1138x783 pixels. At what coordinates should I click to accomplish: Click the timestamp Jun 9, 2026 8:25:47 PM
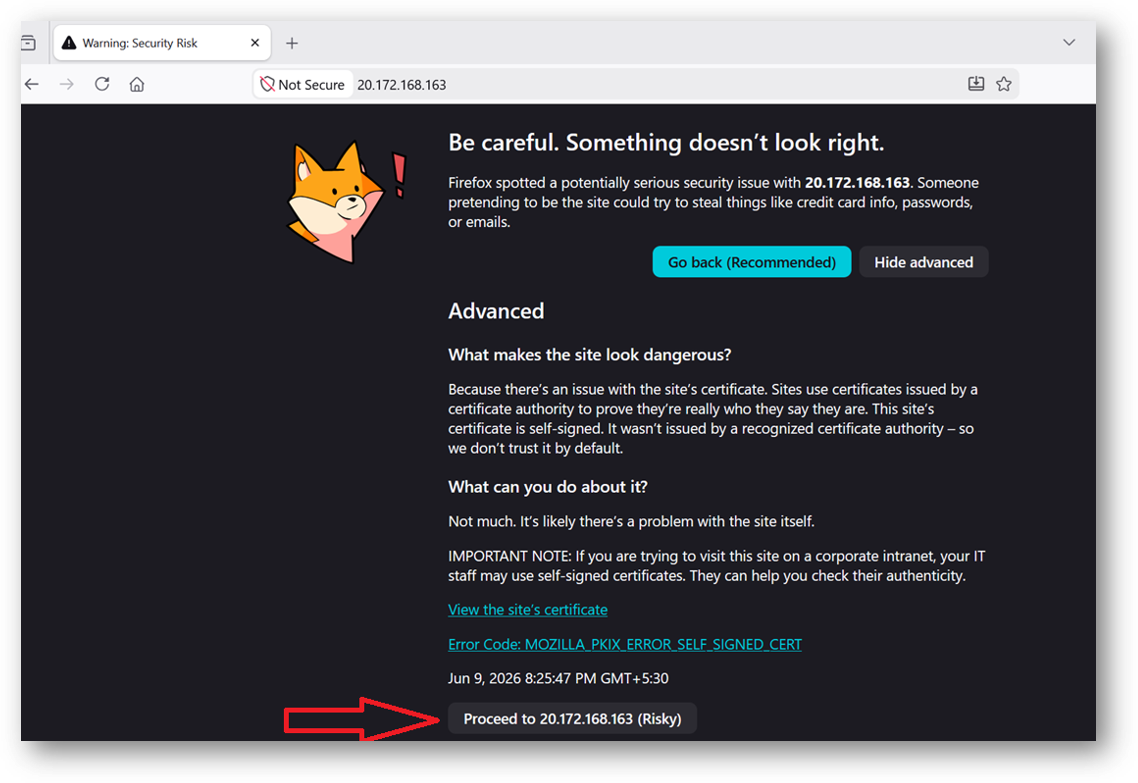coord(558,679)
